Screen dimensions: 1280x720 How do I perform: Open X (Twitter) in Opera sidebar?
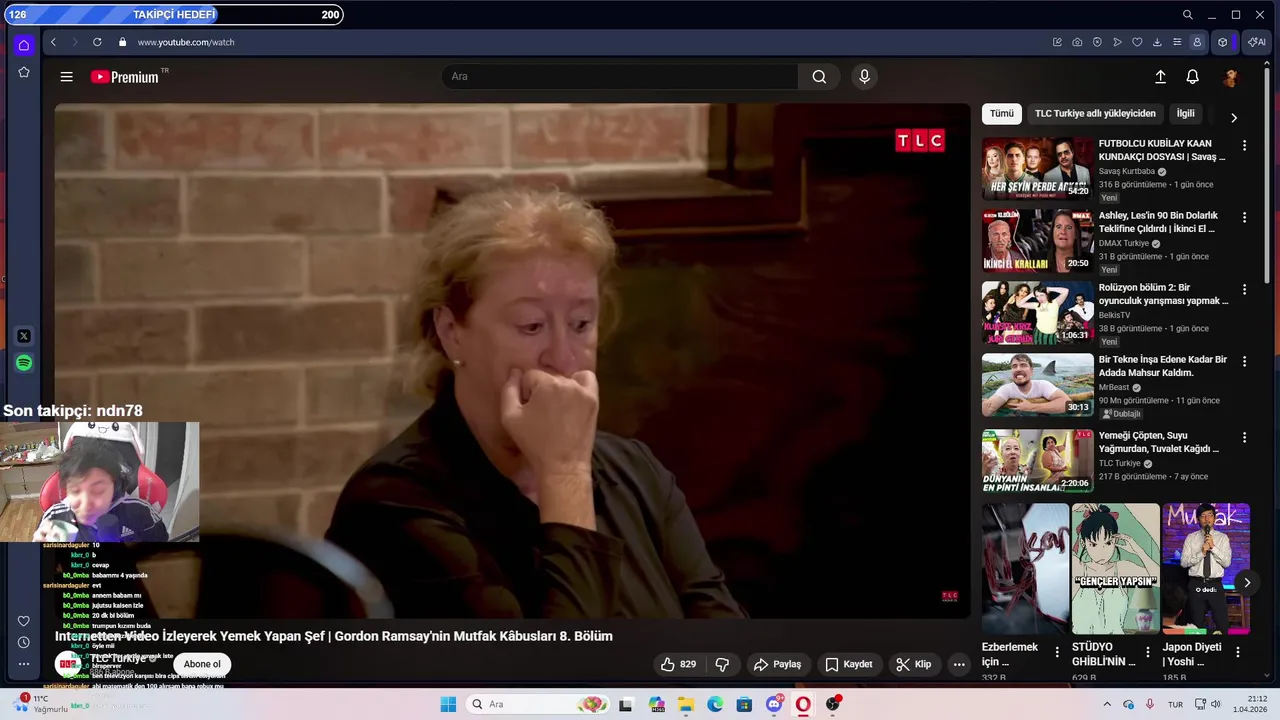pyautogui.click(x=24, y=336)
